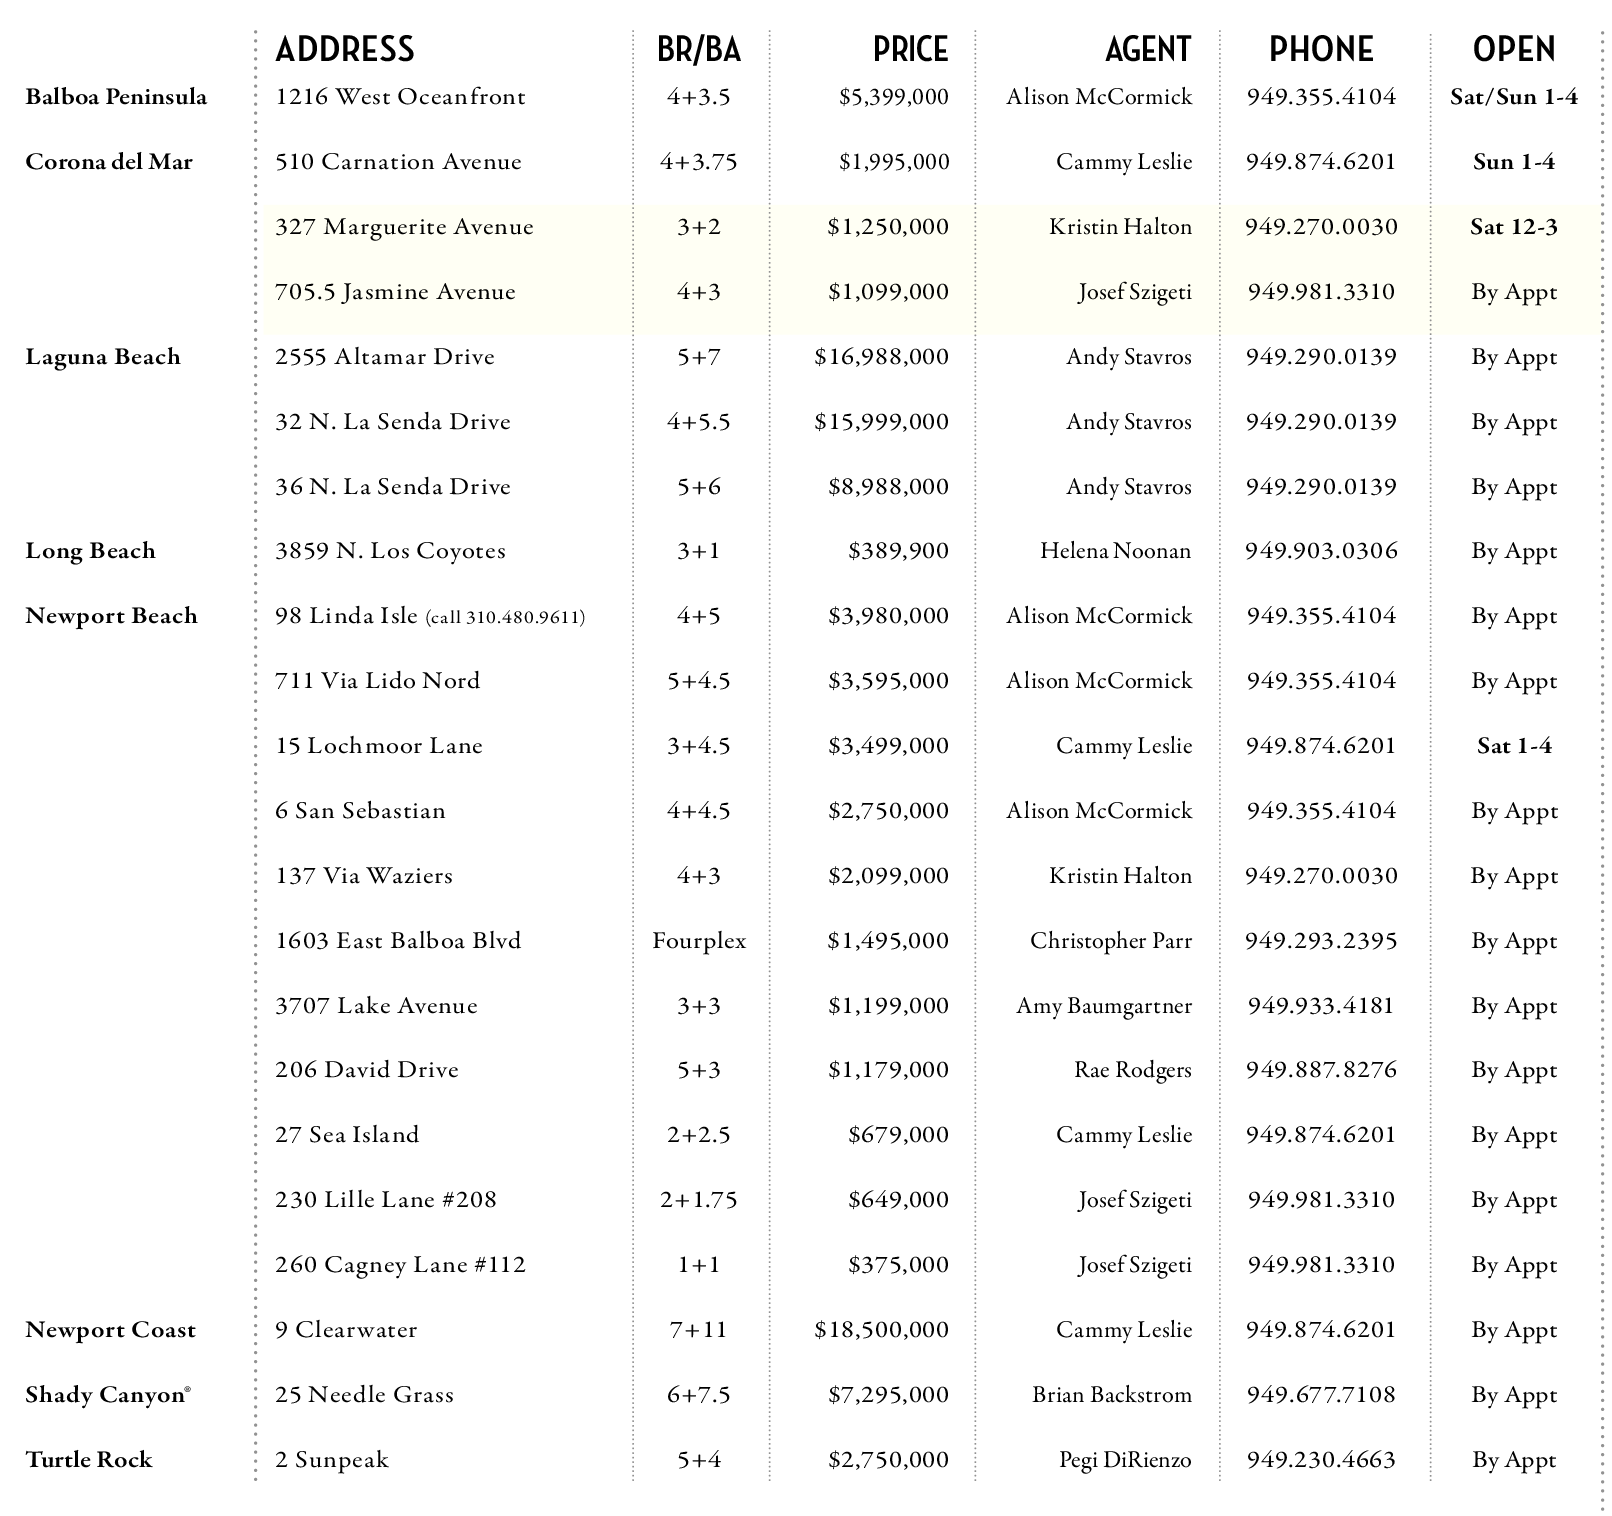Image resolution: width=1612 pixels, height=1516 pixels.
Task: Select agent Brian Backstrom
Action: point(1111,1395)
